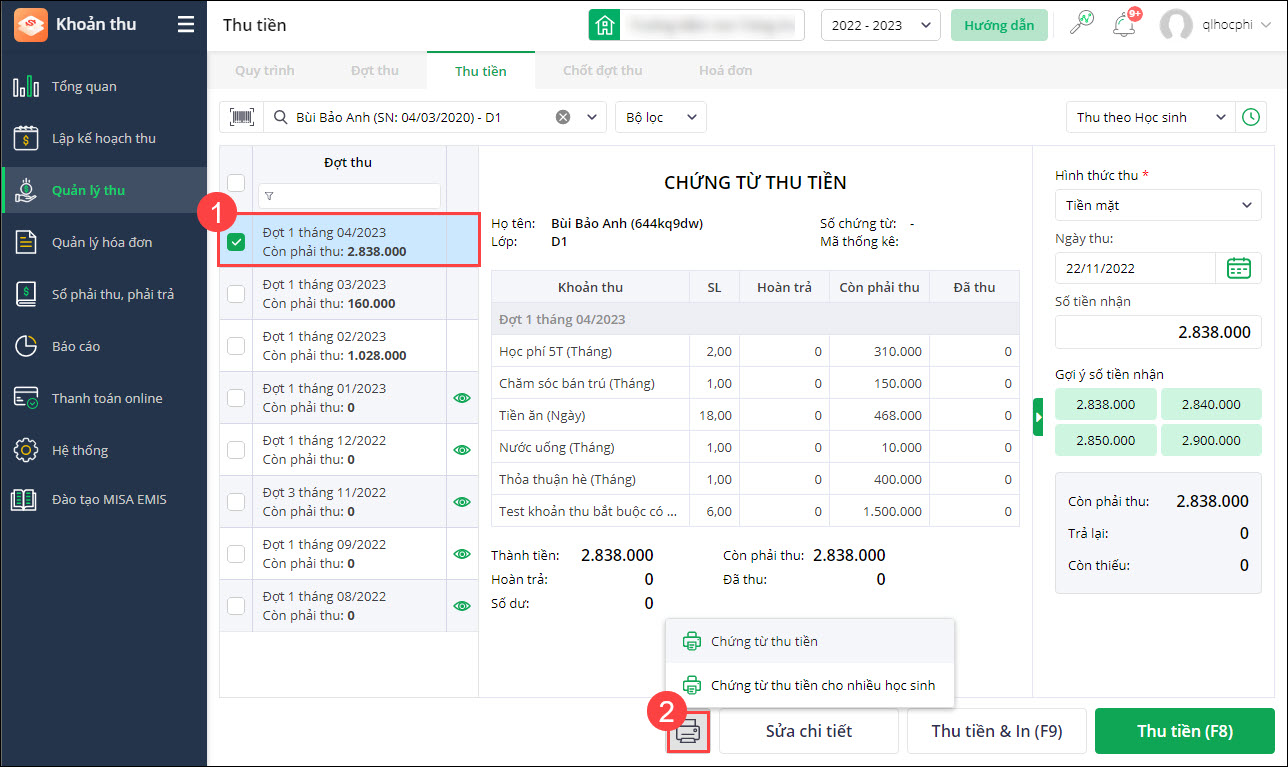
Task: Open Đào tạo MISA EMIS in sidebar
Action: 103,499
